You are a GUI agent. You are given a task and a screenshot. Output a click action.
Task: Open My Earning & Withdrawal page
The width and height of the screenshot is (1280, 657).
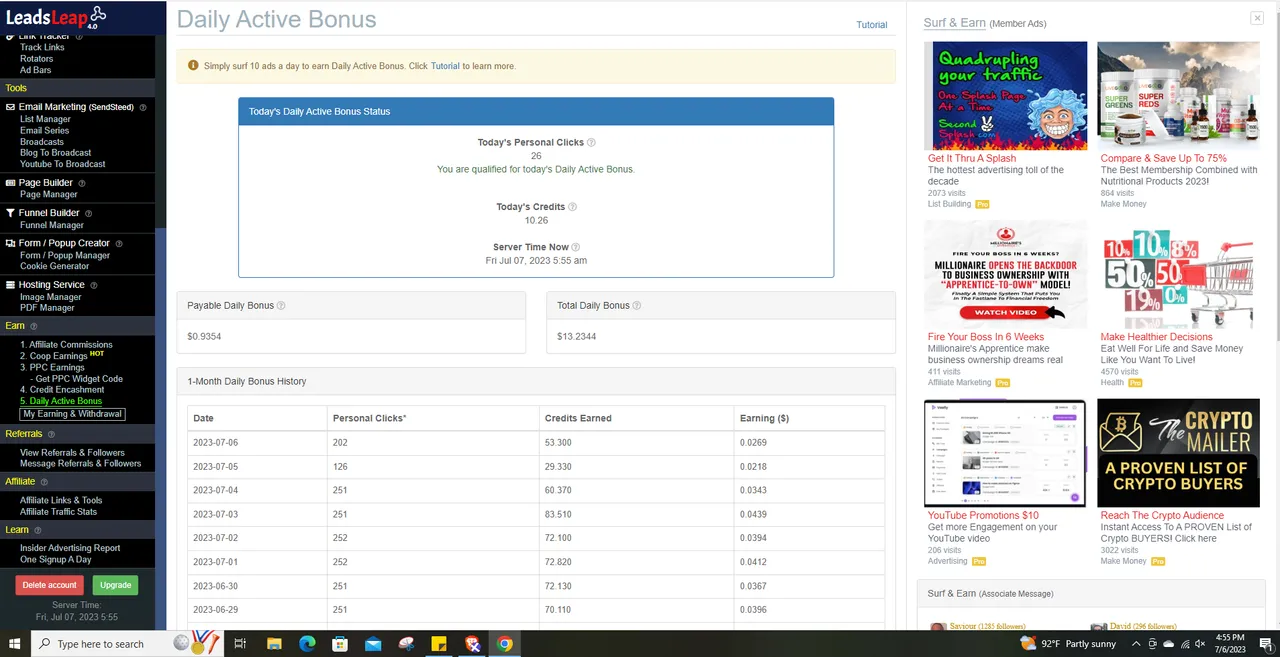[72, 414]
